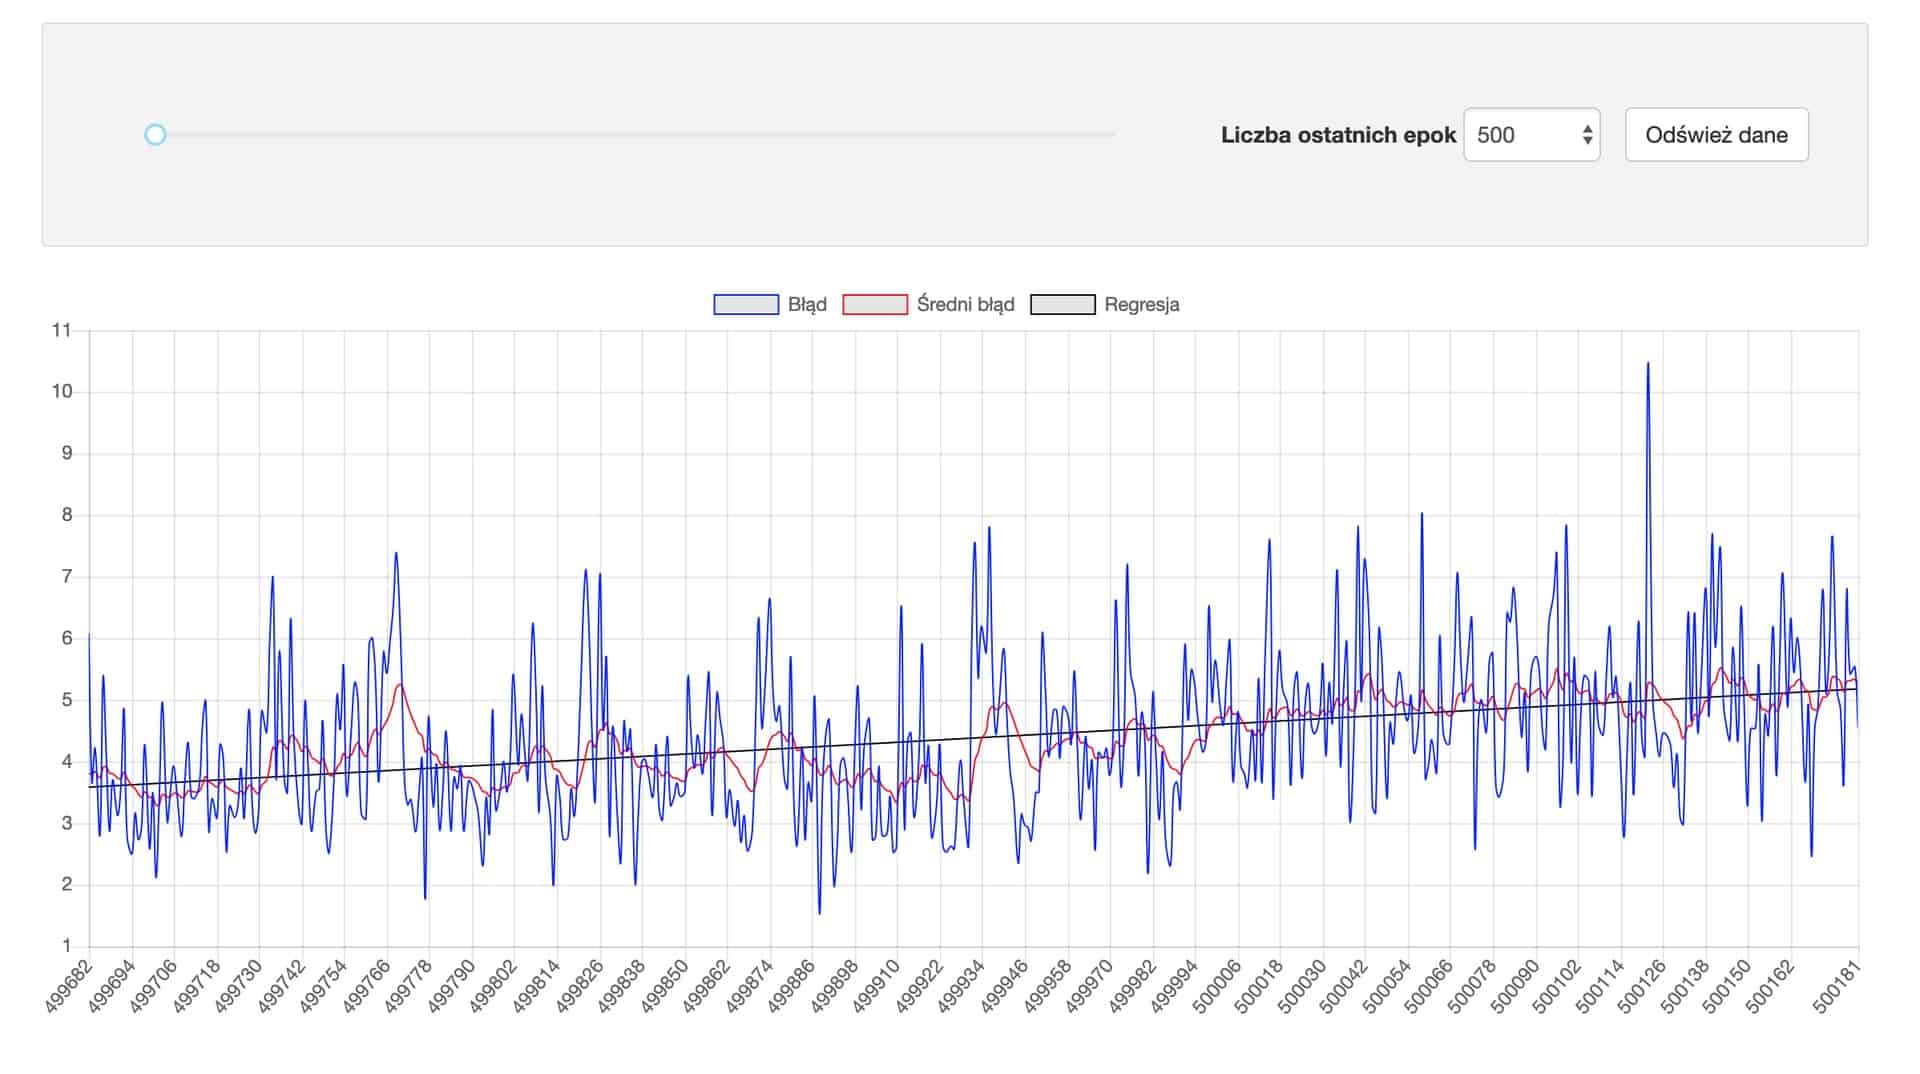The height and width of the screenshot is (1074, 1920).
Task: Toggle Regresja dataset via black legend swatch
Action: 1063,305
